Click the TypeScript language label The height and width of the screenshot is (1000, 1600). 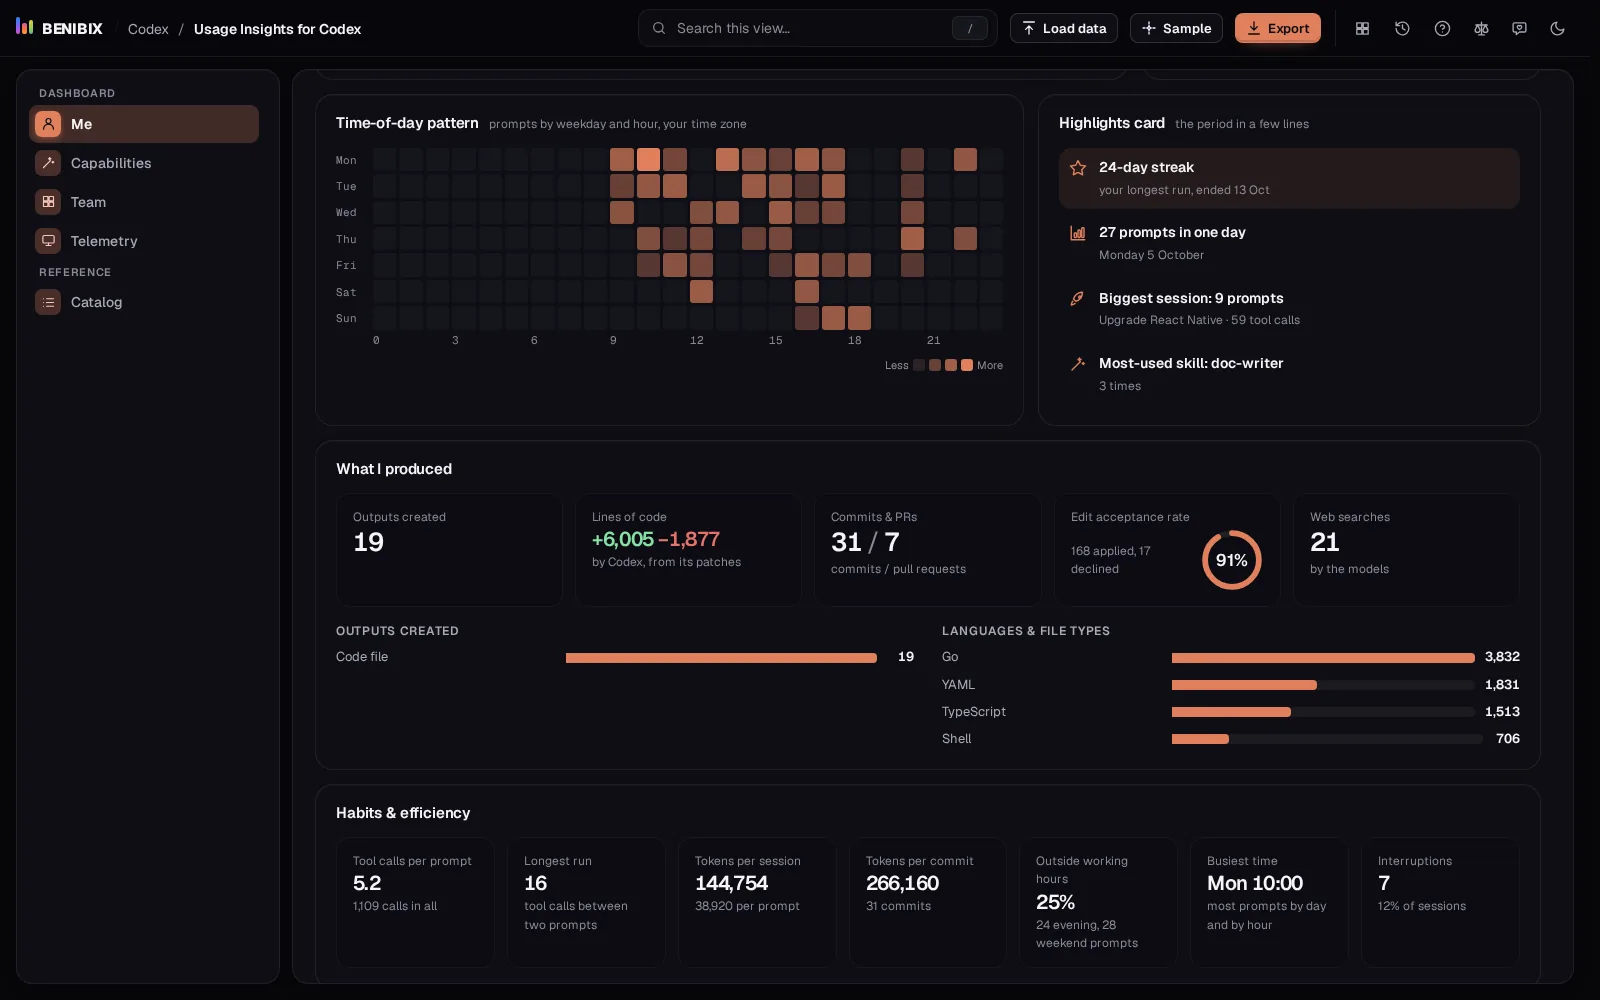[973, 712]
